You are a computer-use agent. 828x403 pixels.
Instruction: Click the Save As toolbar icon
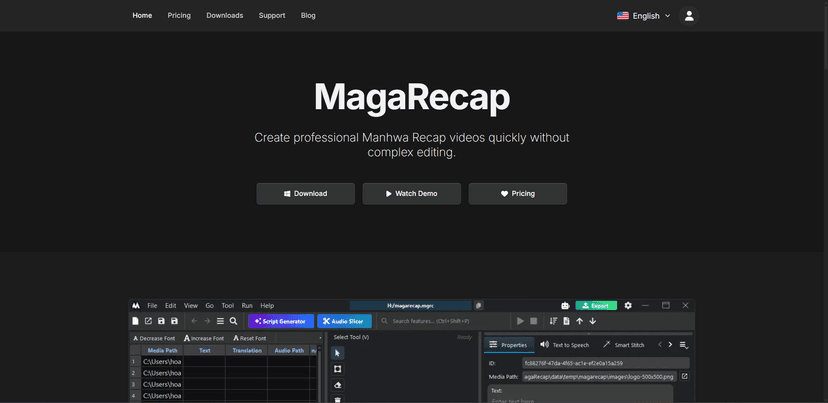174,321
